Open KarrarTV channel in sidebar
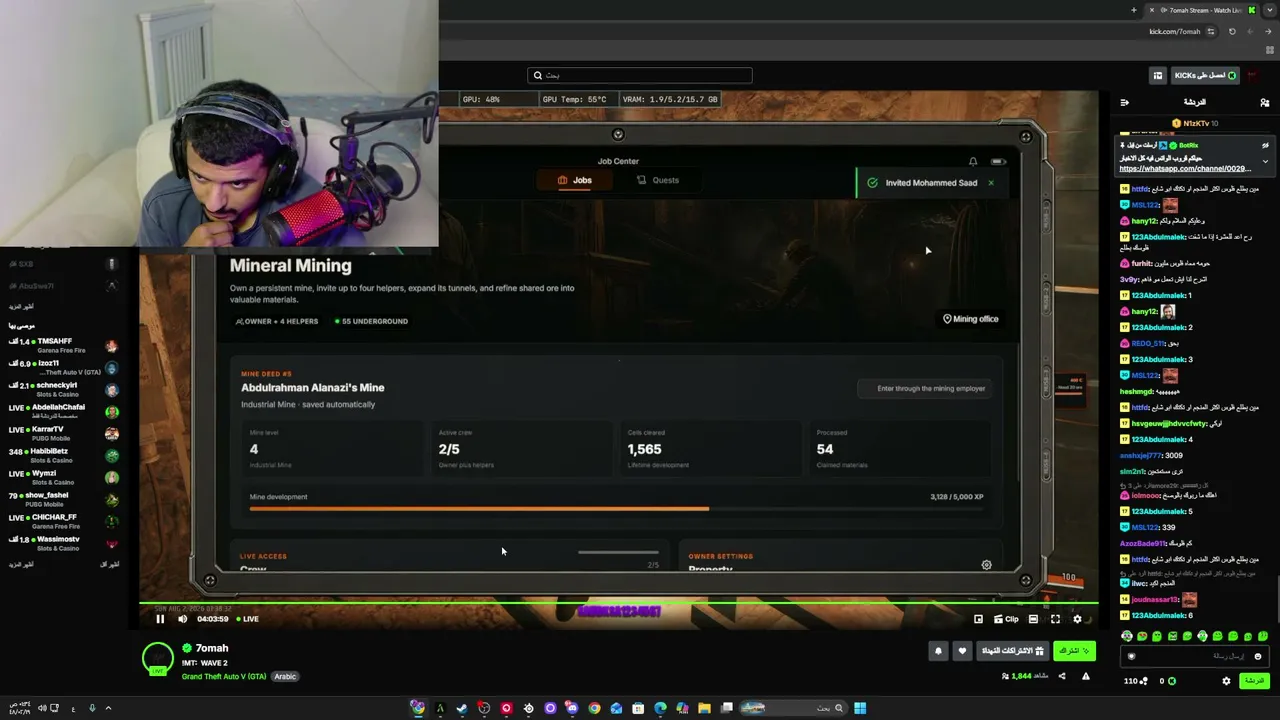The height and width of the screenshot is (720, 1280). point(62,433)
